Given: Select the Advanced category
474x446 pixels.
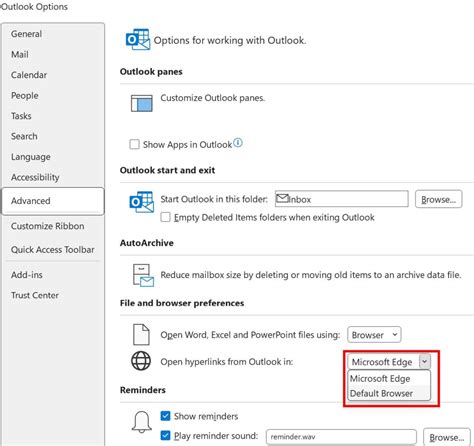Looking at the screenshot, I should 53,201.
